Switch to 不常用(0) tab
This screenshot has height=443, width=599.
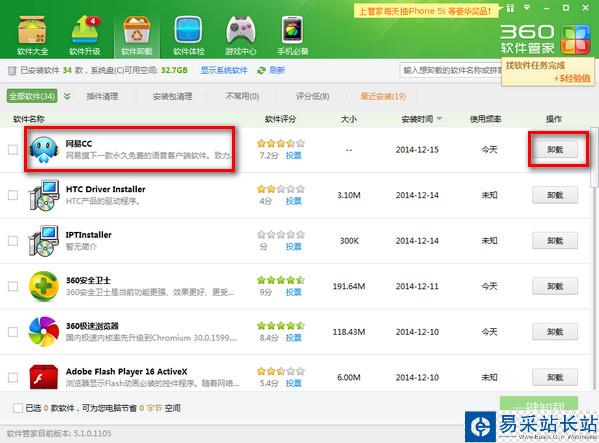click(242, 96)
